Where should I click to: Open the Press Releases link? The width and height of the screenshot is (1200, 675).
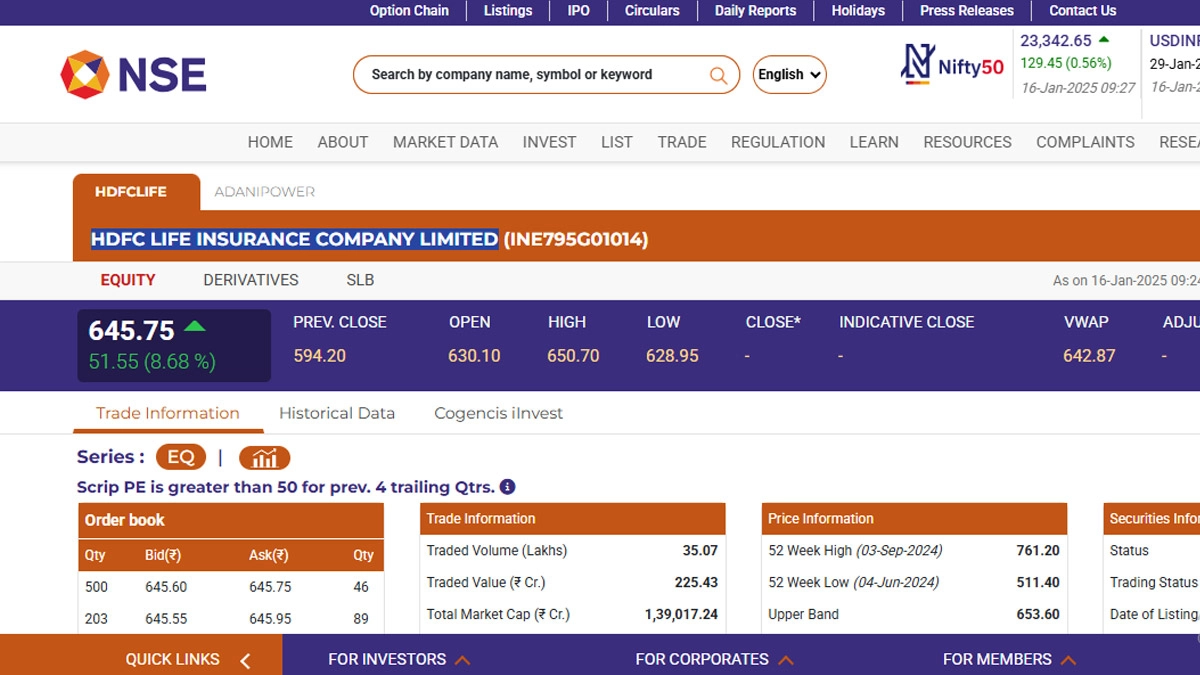coord(966,11)
